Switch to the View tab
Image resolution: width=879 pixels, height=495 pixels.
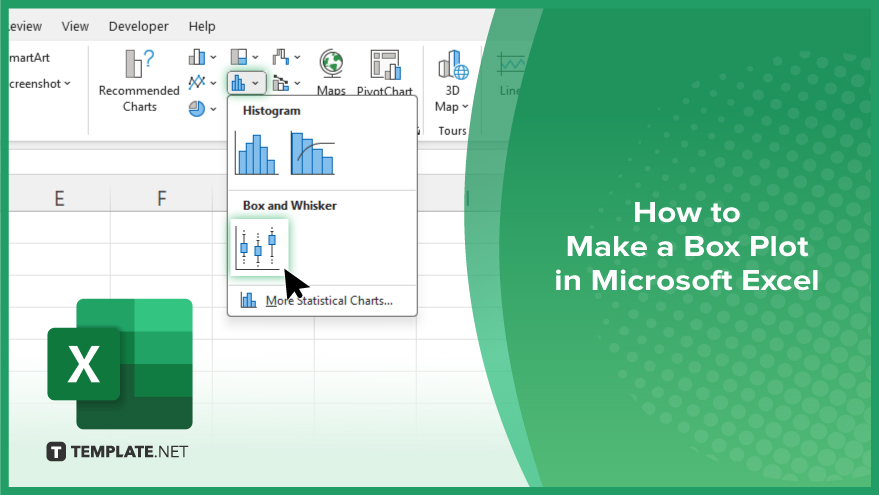pos(75,26)
